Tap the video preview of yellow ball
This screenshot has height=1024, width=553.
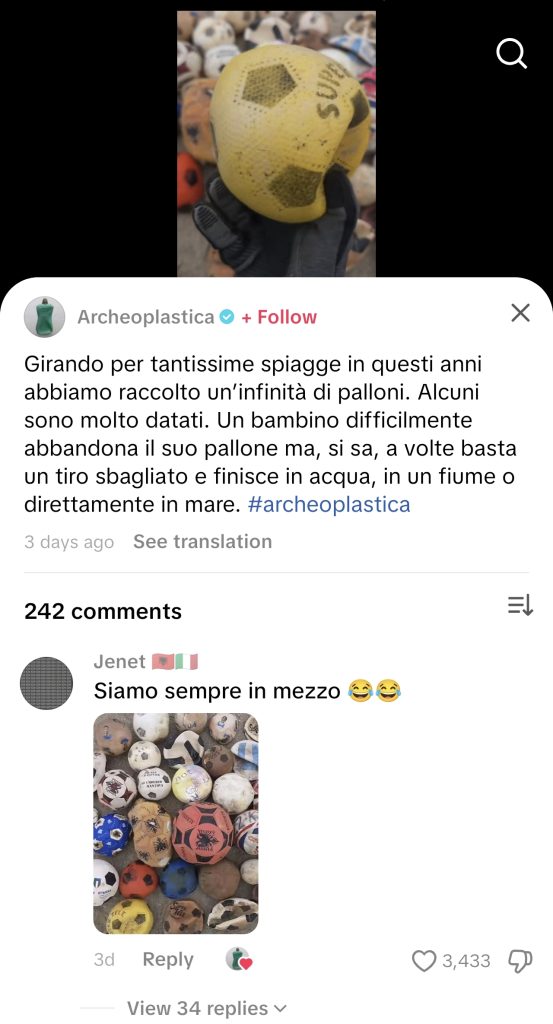[x=276, y=144]
